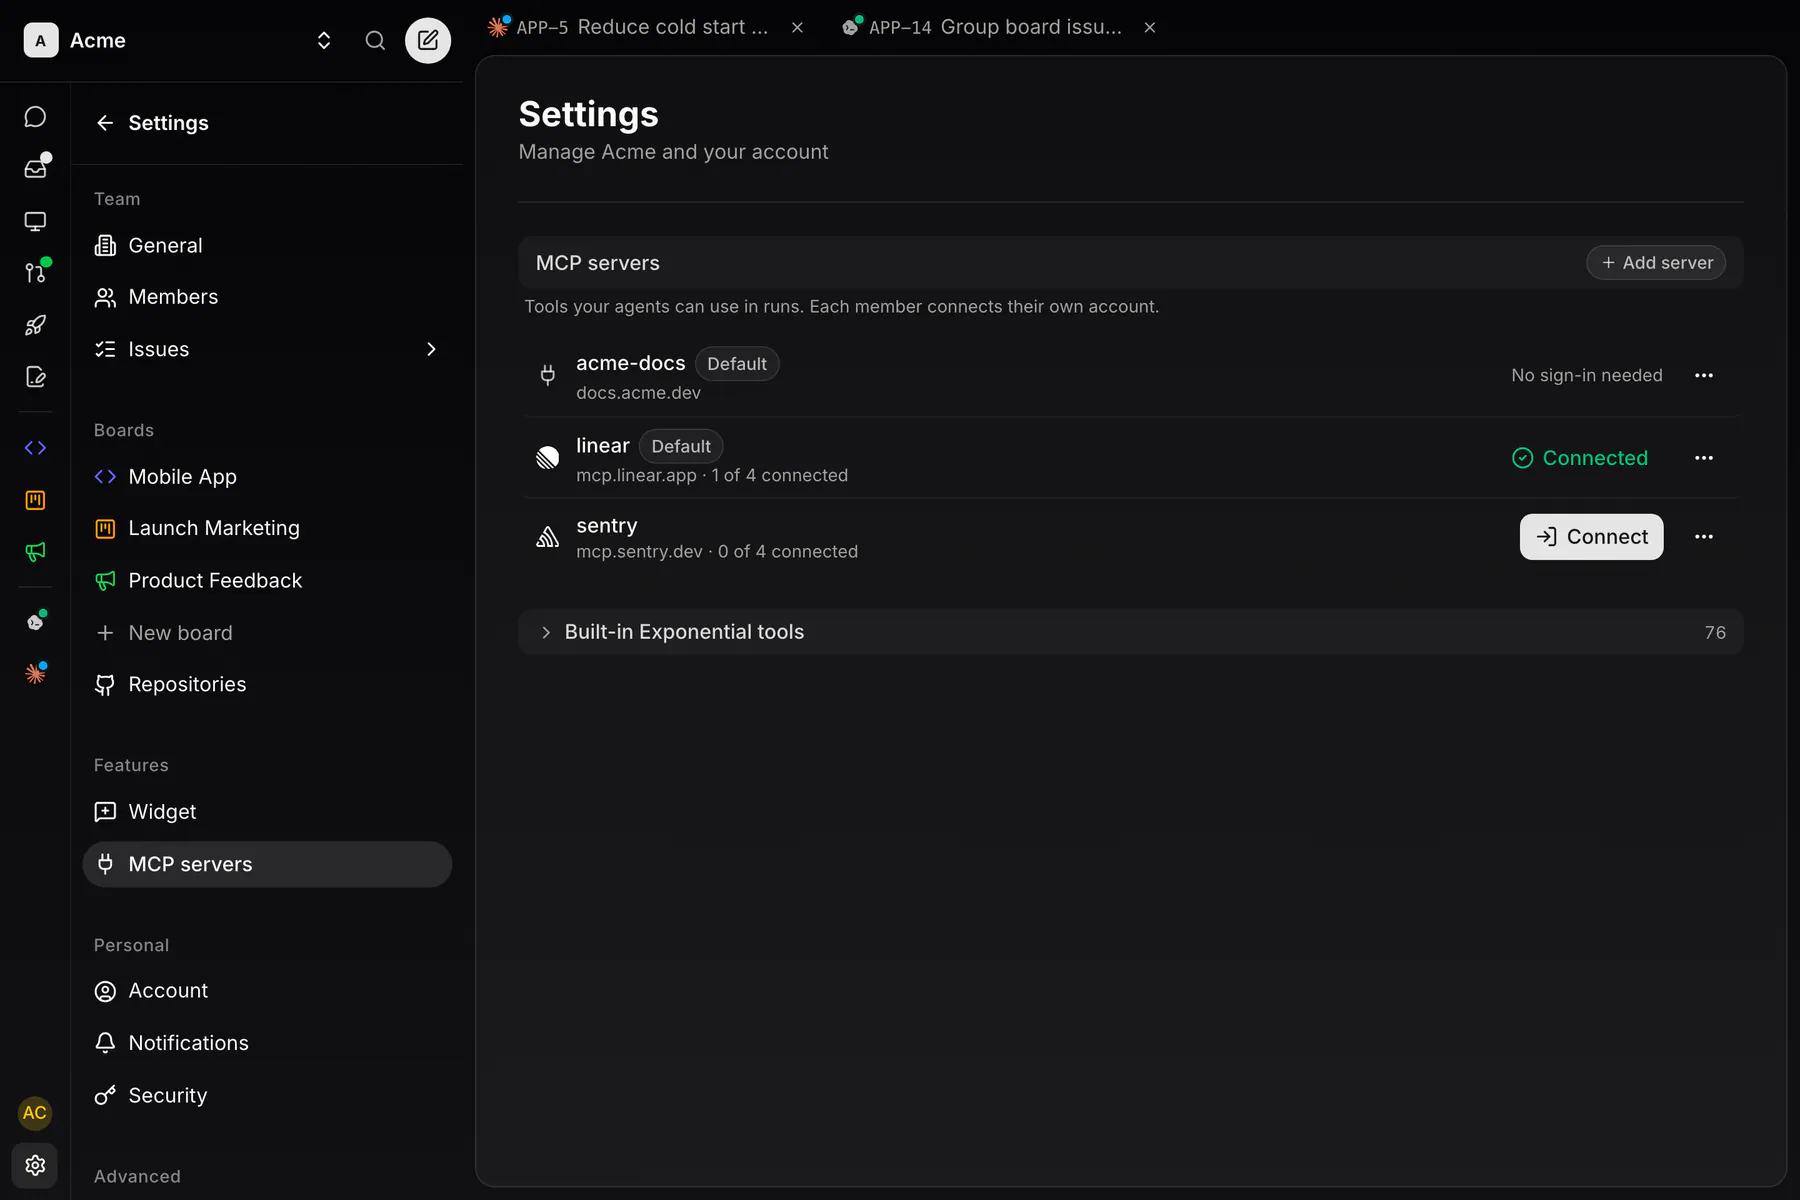The image size is (1800, 1200).
Task: Click the gray agent icon with green dot
Action: [x=35, y=621]
